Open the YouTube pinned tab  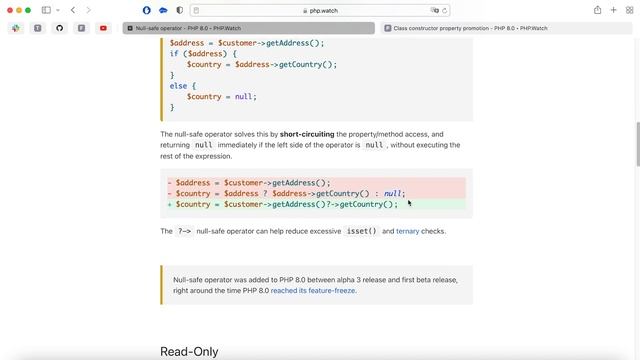pyautogui.click(x=103, y=28)
